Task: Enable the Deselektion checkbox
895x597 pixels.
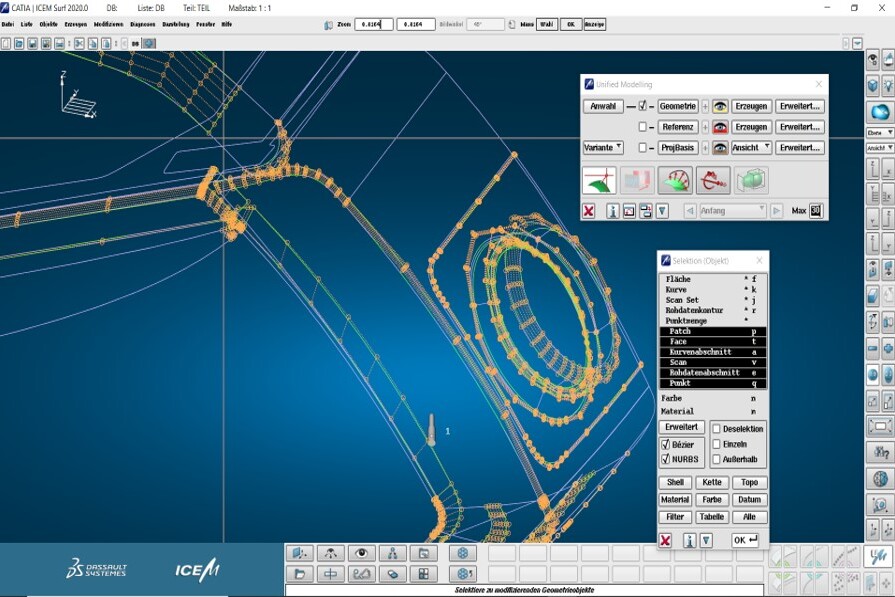Action: point(716,428)
